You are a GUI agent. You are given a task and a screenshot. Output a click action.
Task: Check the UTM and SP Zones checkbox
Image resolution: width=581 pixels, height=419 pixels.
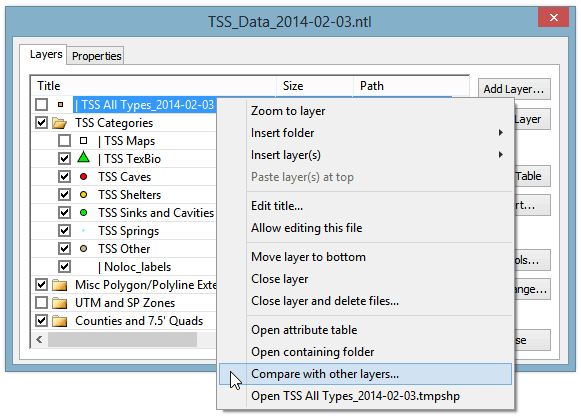tap(42, 303)
